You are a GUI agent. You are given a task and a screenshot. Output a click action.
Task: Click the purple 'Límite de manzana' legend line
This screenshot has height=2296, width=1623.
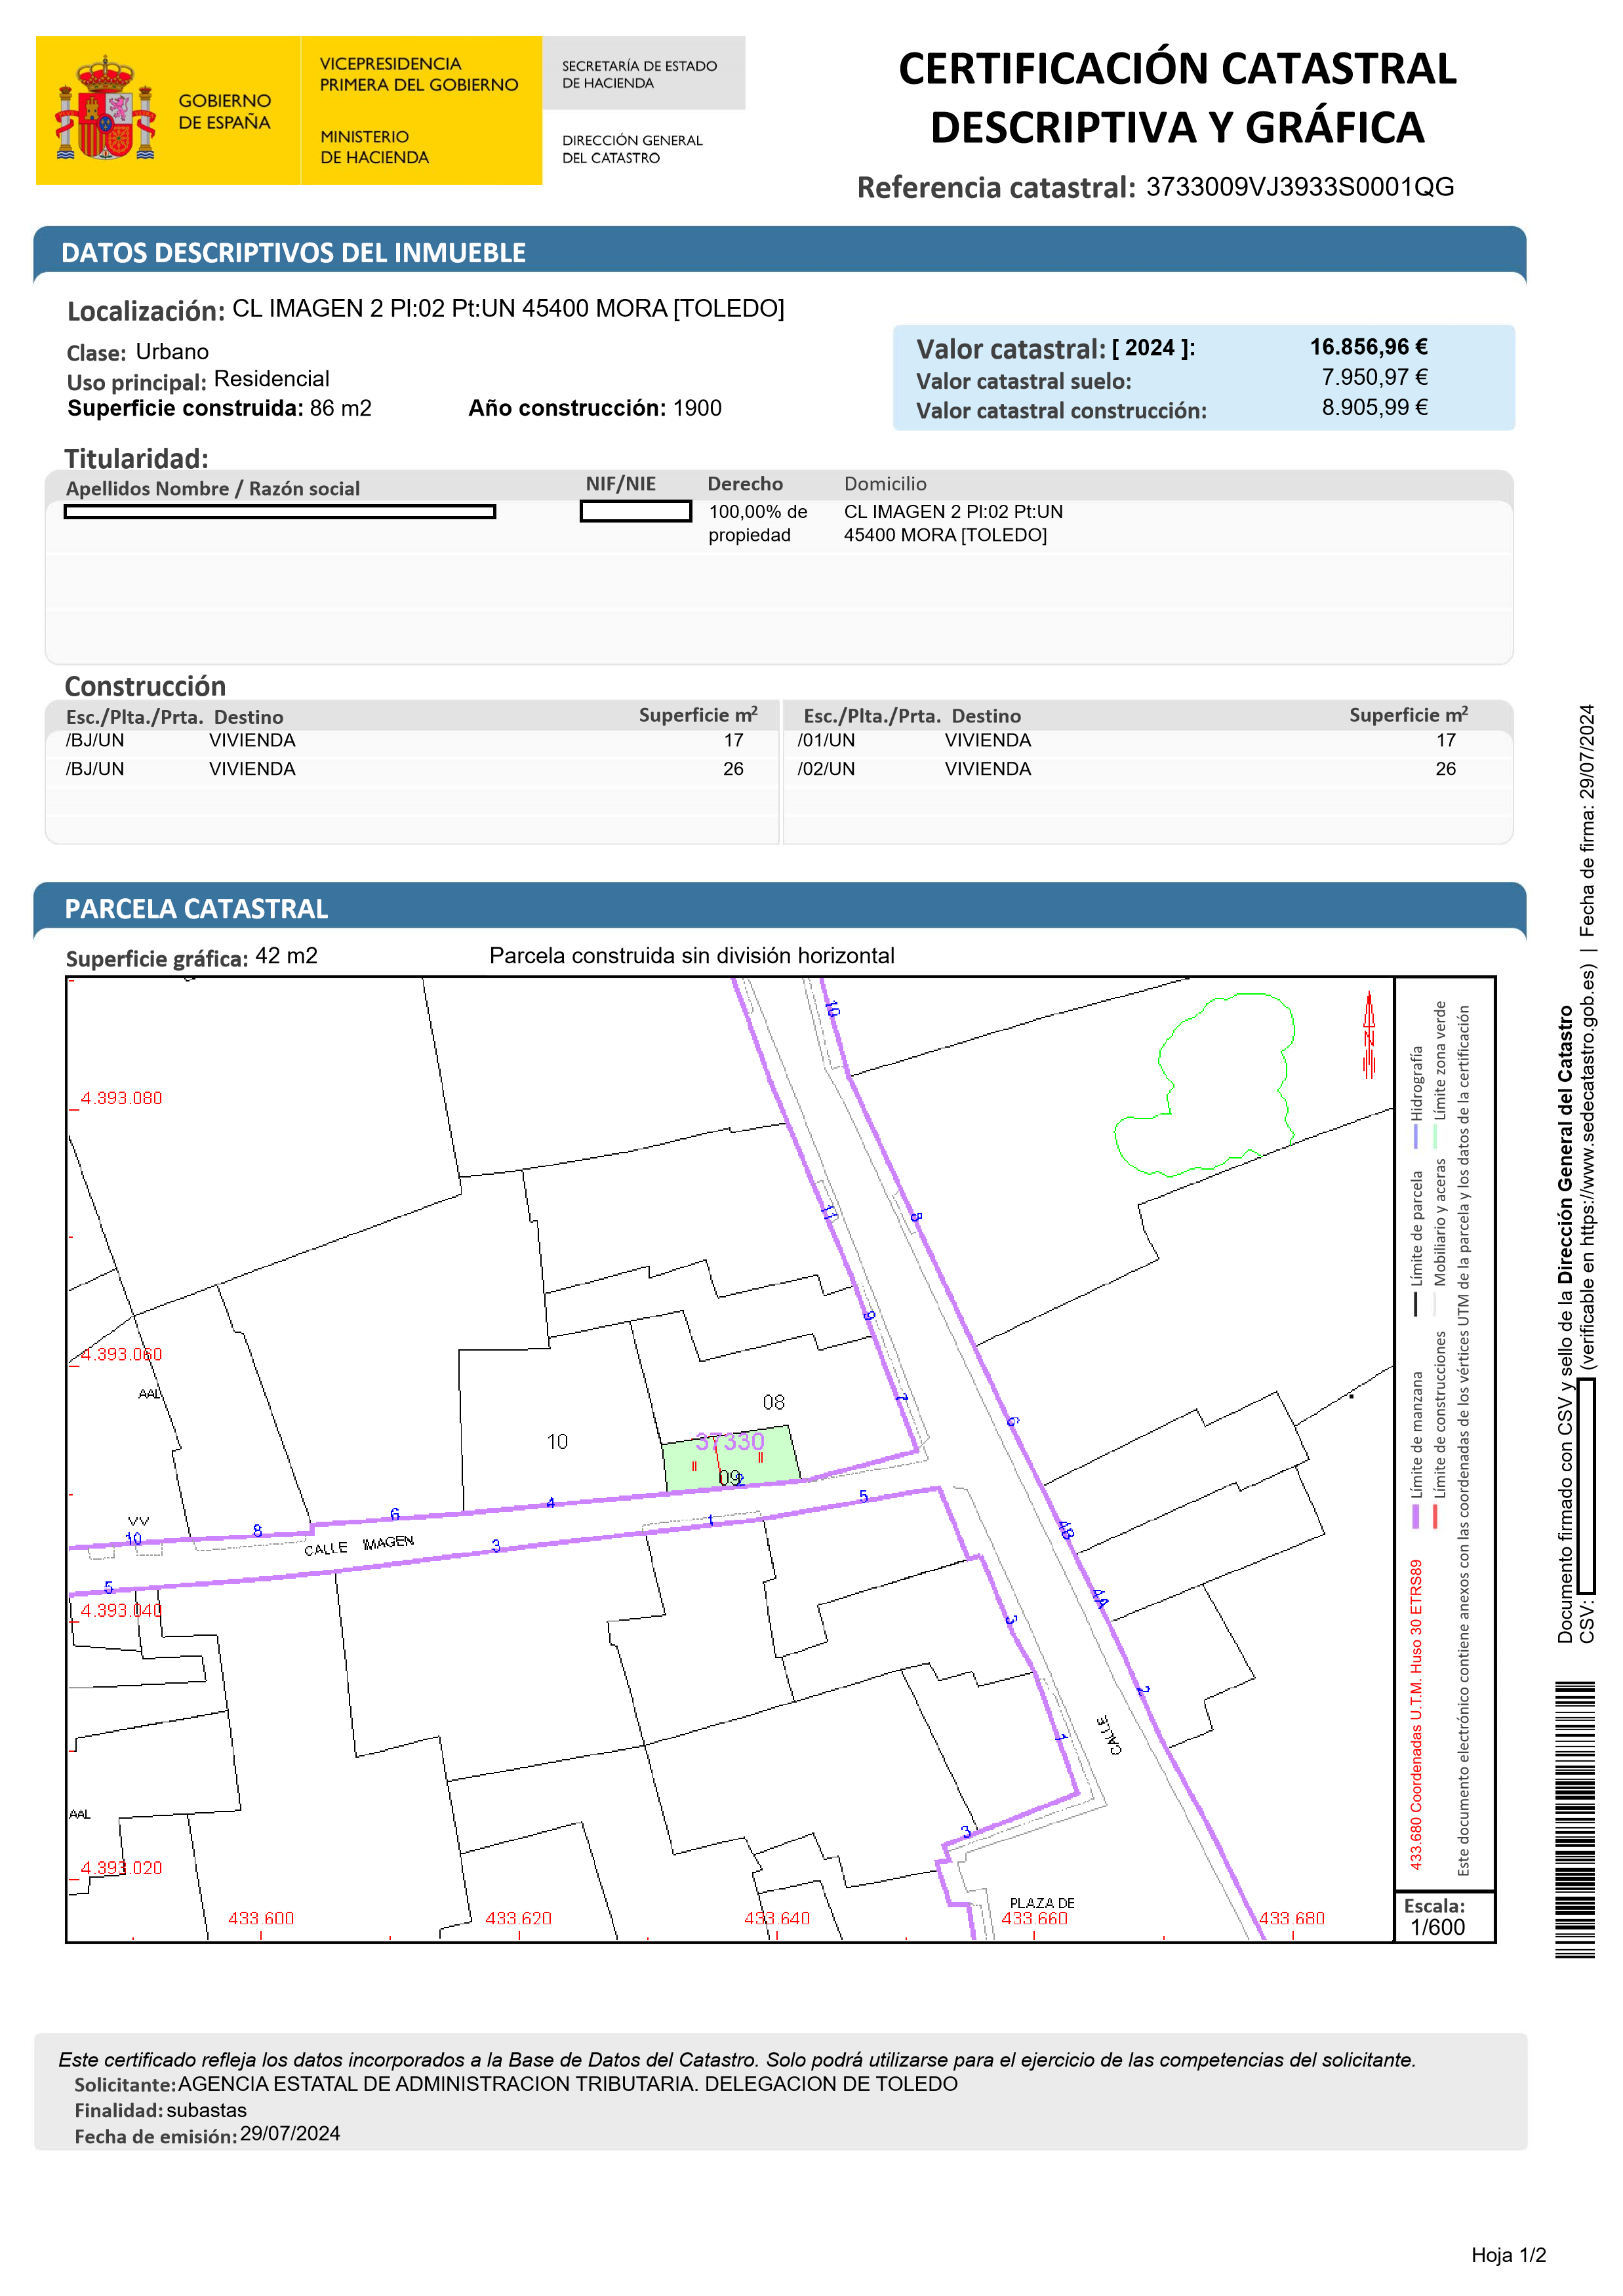[1416, 1516]
